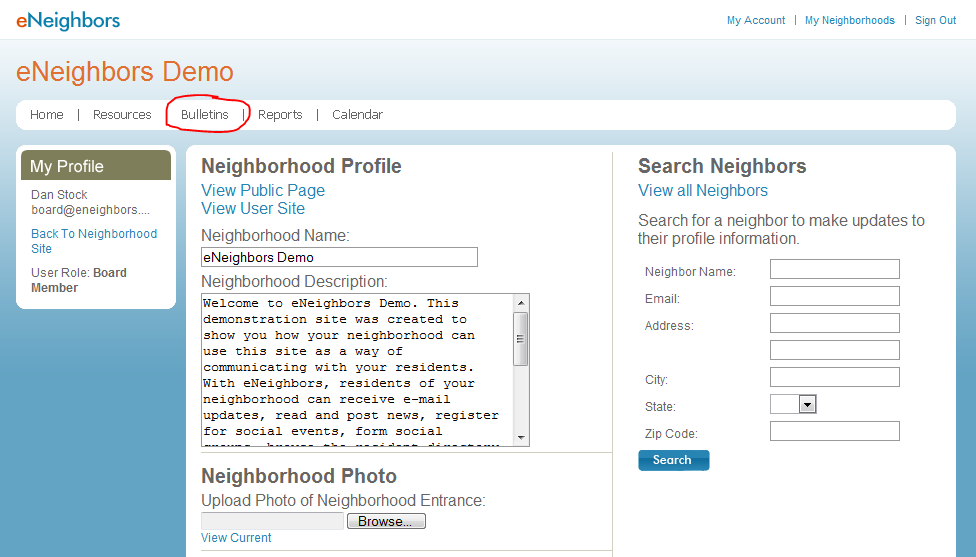Switch to the Reports section

[x=280, y=115]
